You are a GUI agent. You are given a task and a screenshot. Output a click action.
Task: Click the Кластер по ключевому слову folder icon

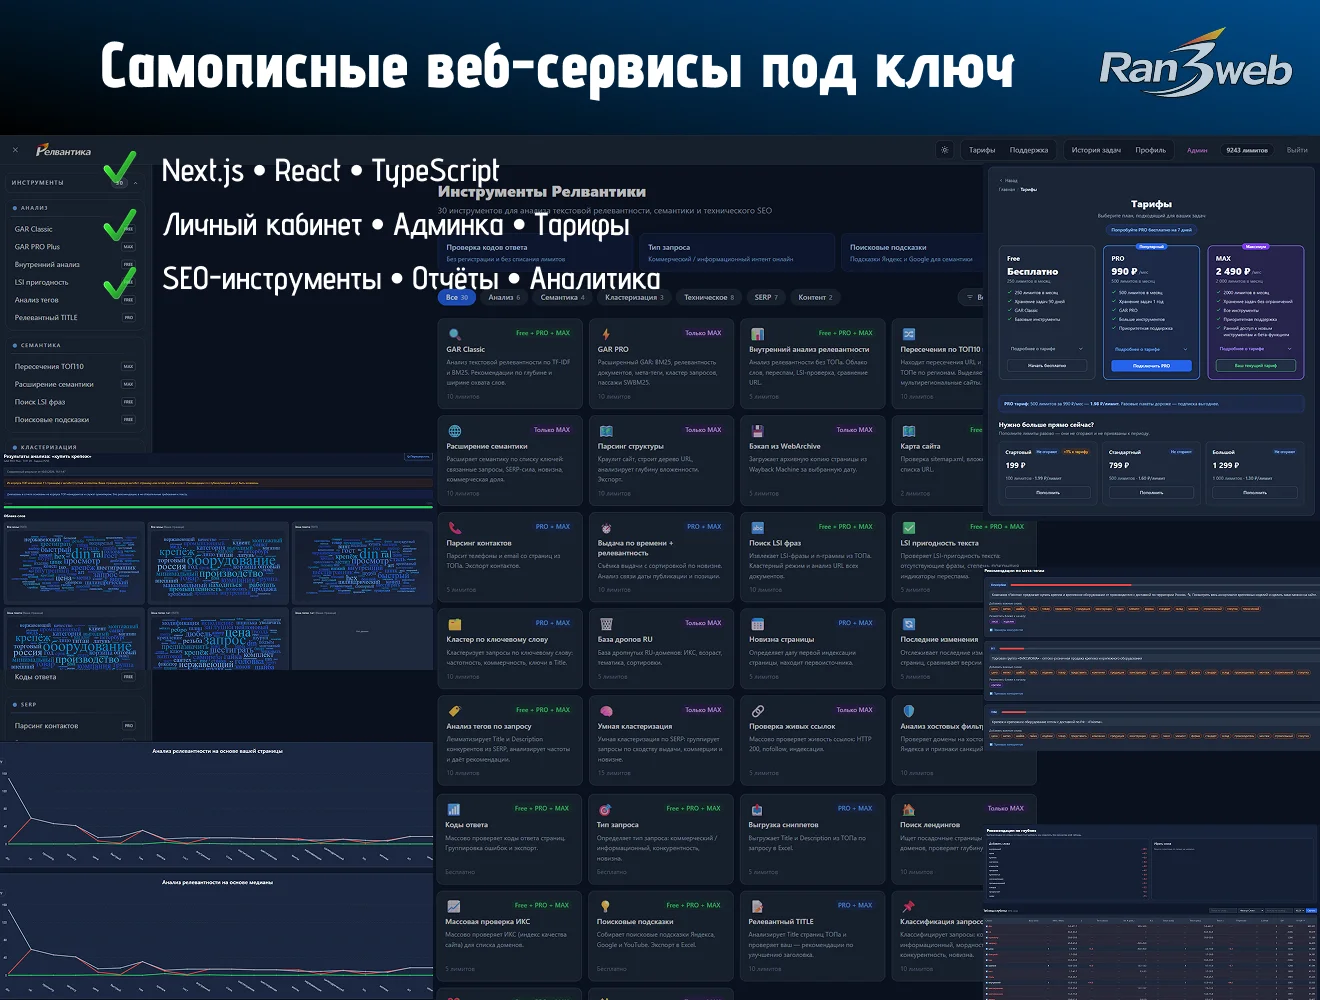[x=454, y=624]
